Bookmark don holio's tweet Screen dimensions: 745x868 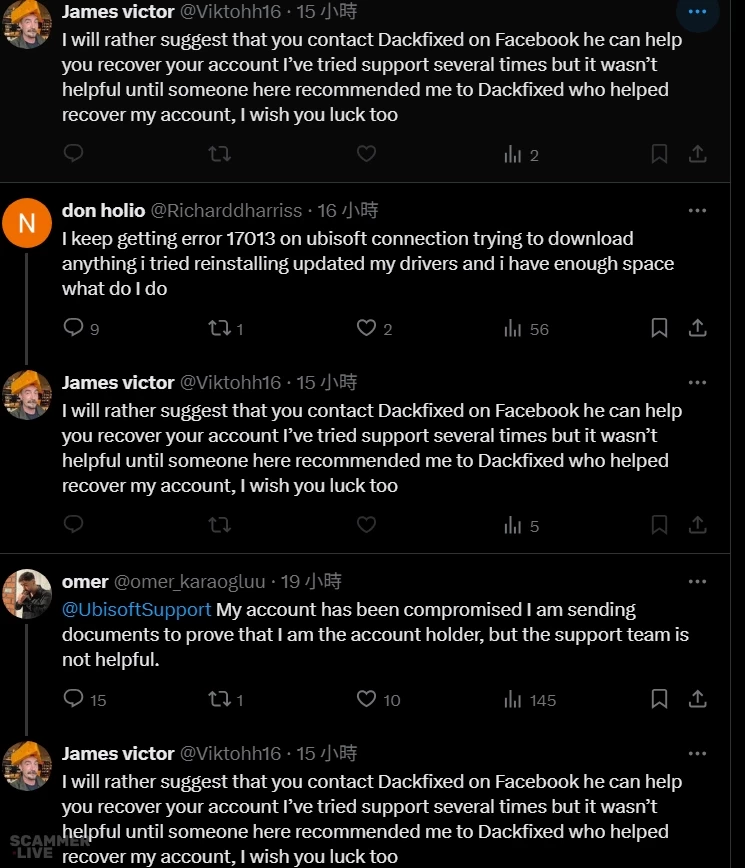659,328
